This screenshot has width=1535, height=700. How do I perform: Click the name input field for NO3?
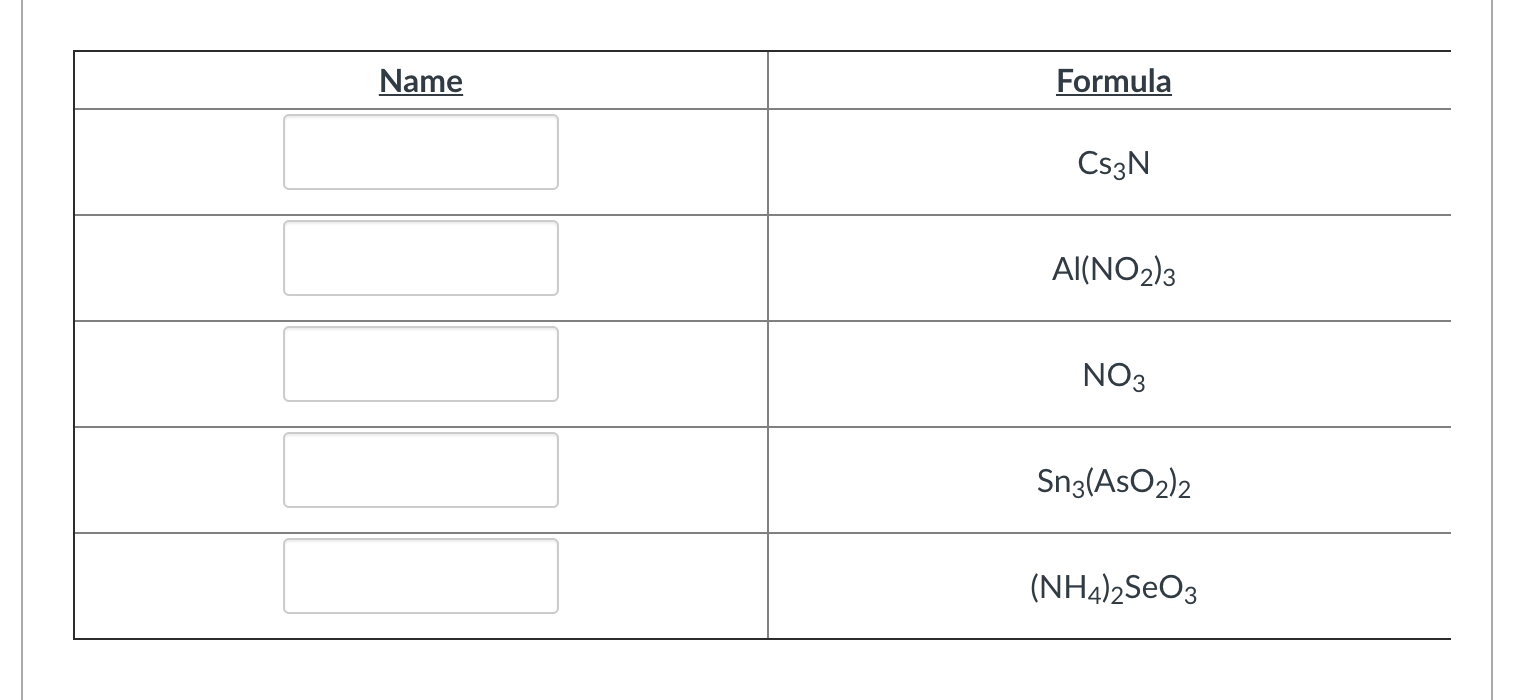click(420, 364)
